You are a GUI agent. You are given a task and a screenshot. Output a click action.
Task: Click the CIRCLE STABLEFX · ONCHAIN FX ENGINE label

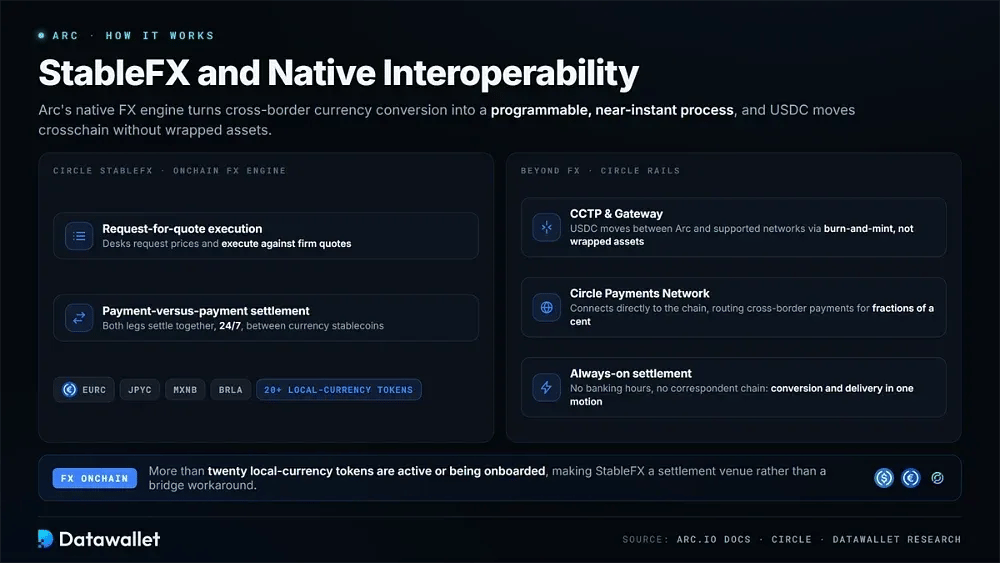[x=170, y=171]
